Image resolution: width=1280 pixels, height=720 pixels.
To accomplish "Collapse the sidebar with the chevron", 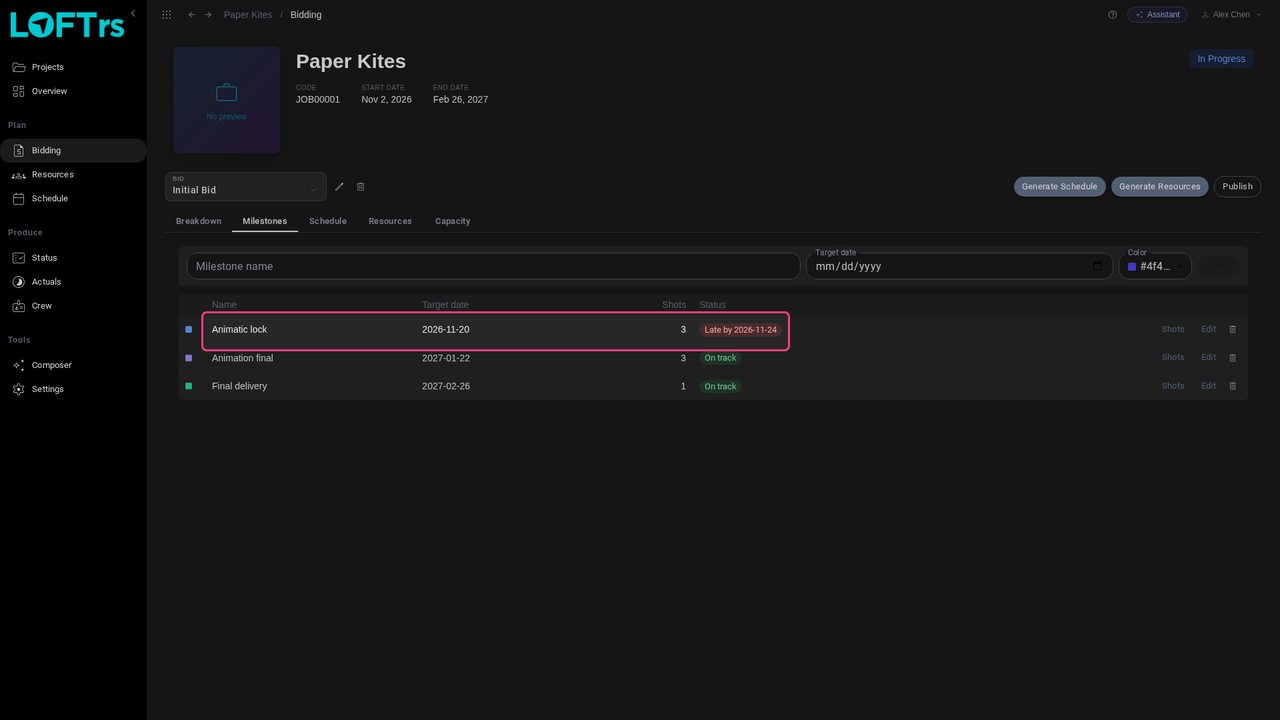I will (x=133, y=13).
